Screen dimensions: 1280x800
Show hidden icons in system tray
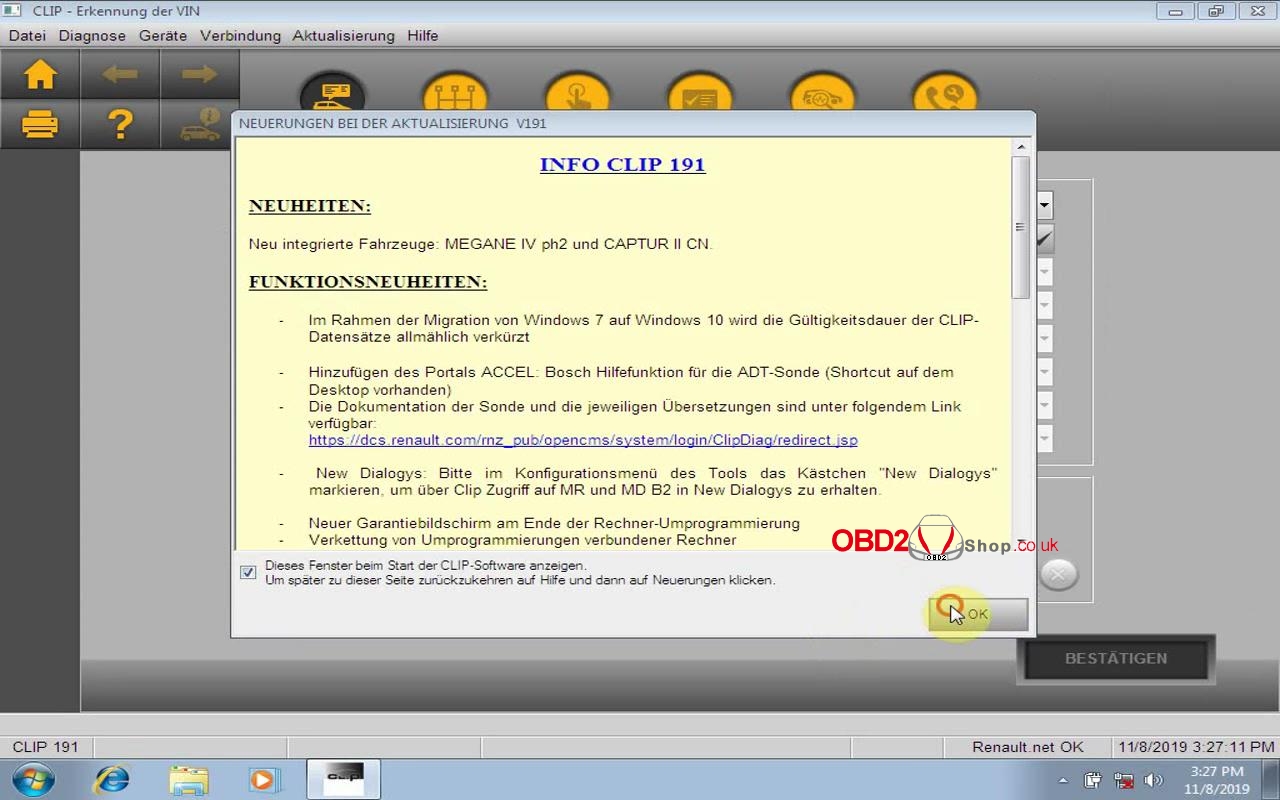pyautogui.click(x=1066, y=780)
